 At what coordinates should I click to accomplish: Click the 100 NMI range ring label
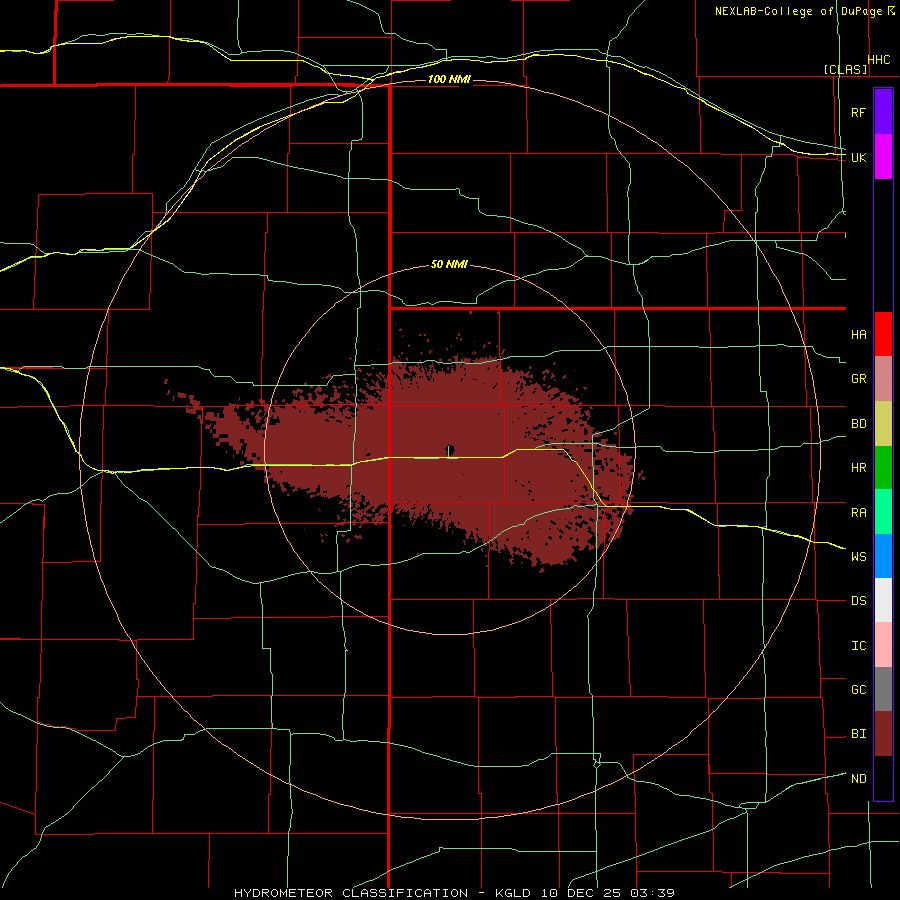pos(449,79)
